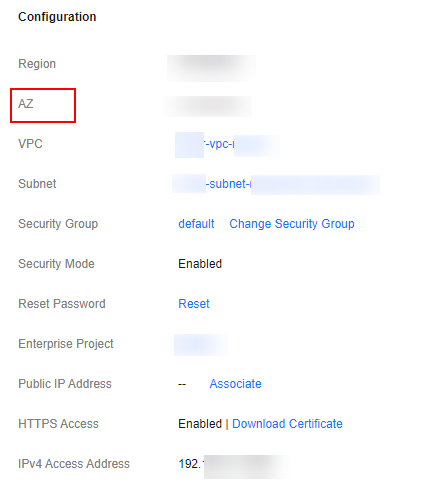426x497 pixels.
Task: Click the Subnet label
Action: [x=37, y=184]
